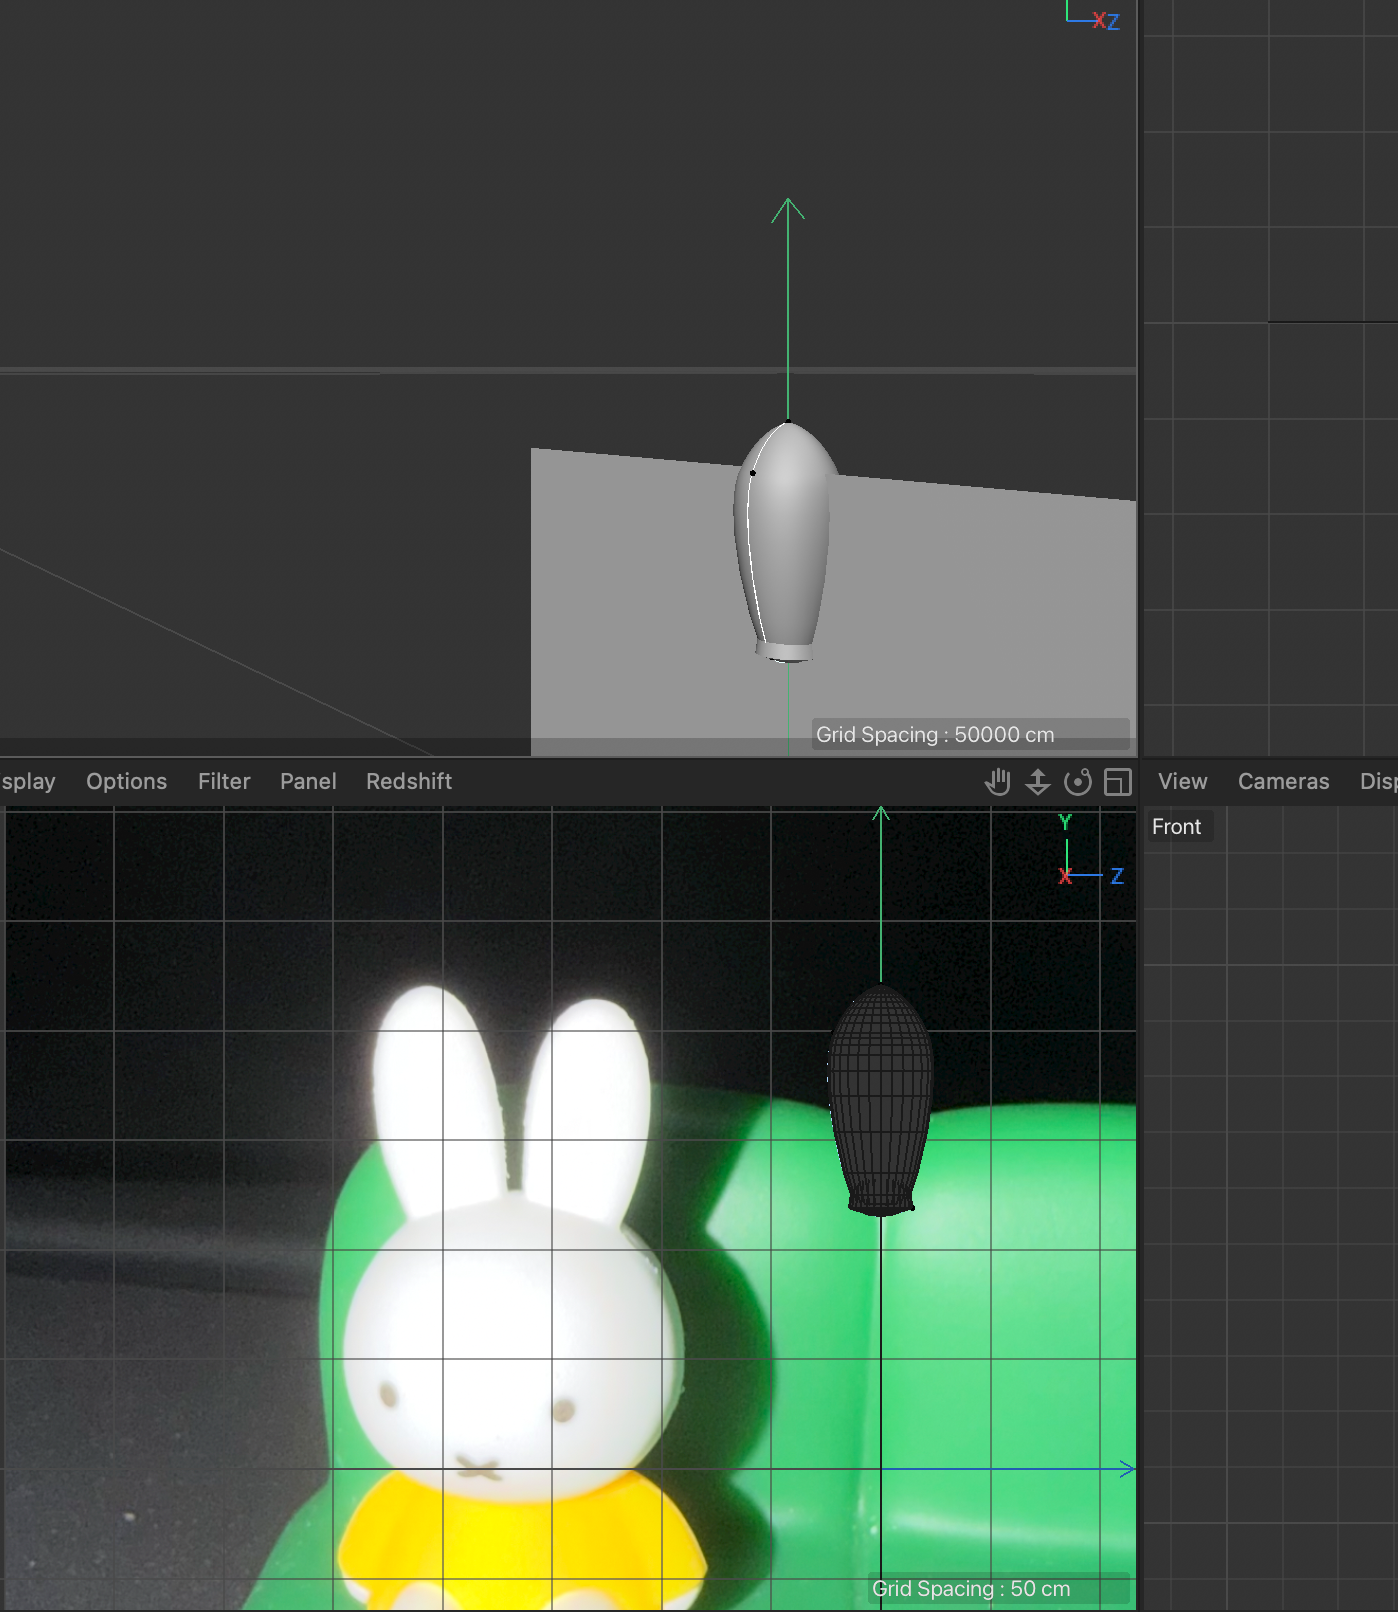Open the Panel menu
The height and width of the screenshot is (1612, 1398).
pyautogui.click(x=308, y=781)
